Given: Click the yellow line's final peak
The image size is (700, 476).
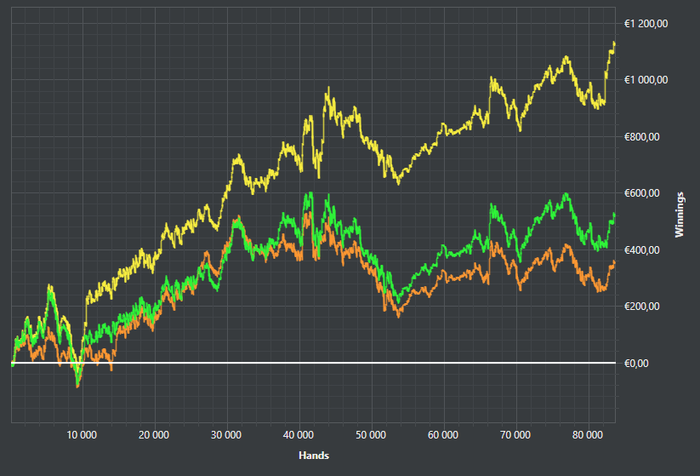Looking at the screenshot, I should [x=614, y=43].
